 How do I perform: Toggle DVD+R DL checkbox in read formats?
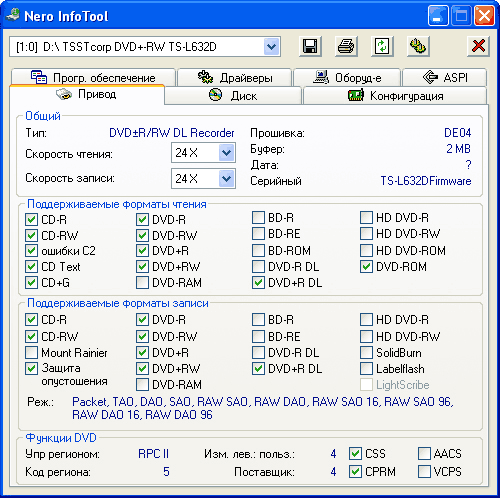point(258,283)
